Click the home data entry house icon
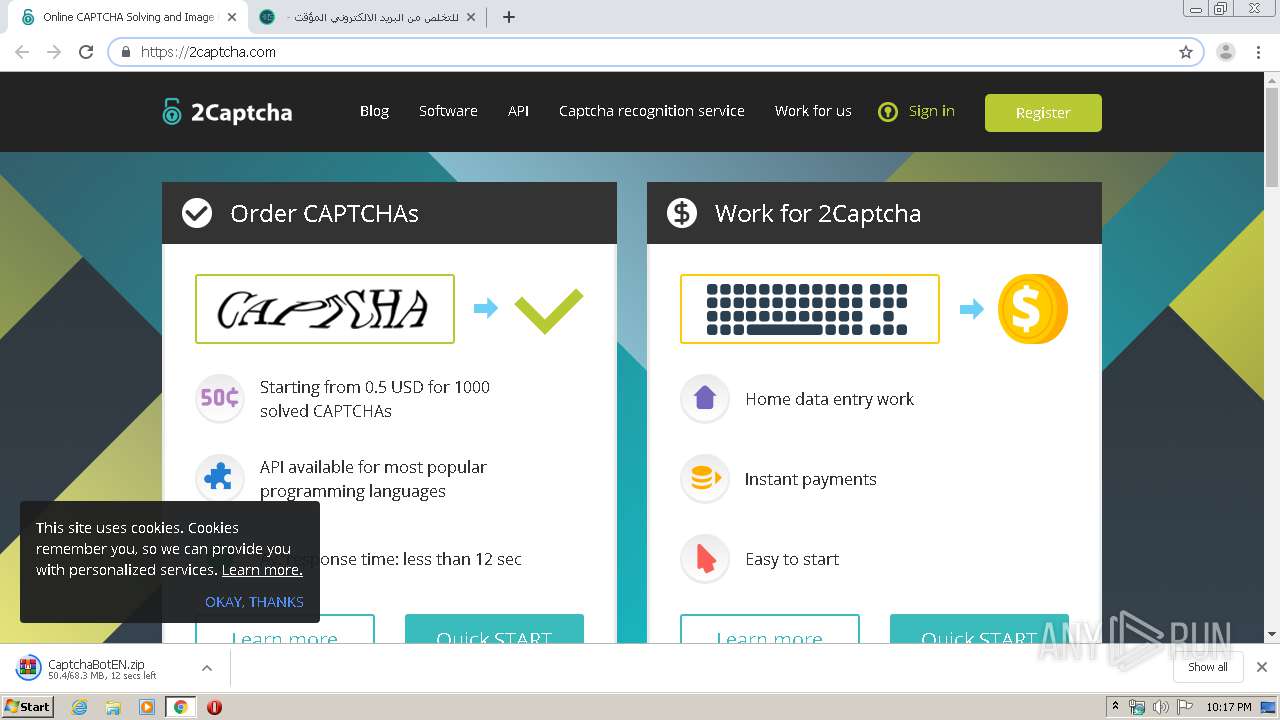 click(705, 398)
